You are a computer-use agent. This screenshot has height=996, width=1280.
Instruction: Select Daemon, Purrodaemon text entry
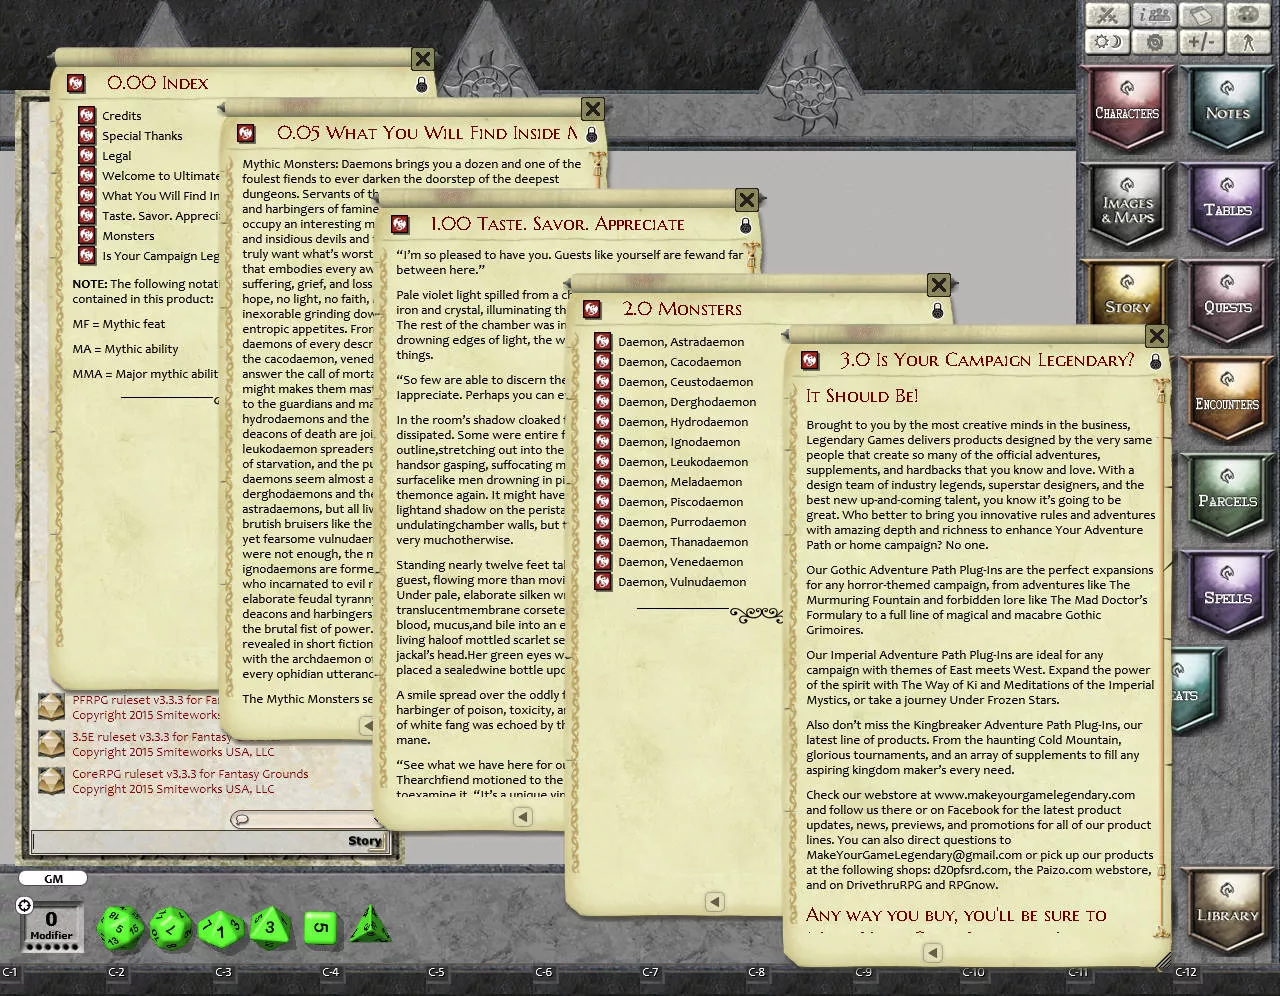682,522
